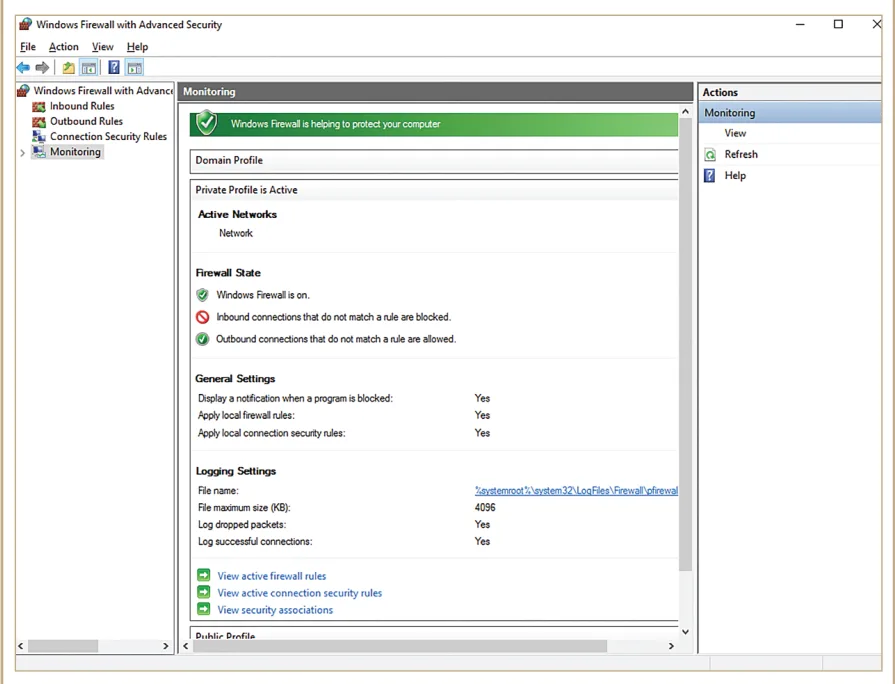Click the 4096 file maximum size value
The height and width of the screenshot is (684, 895).
[485, 508]
